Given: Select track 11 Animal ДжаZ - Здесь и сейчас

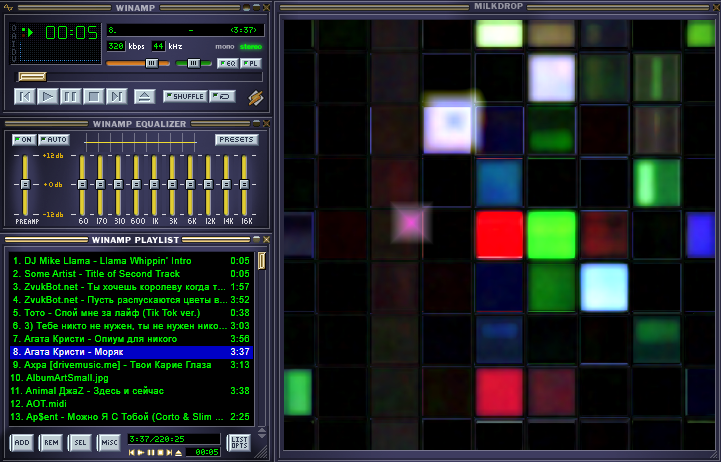Looking at the screenshot, I should coord(131,391).
